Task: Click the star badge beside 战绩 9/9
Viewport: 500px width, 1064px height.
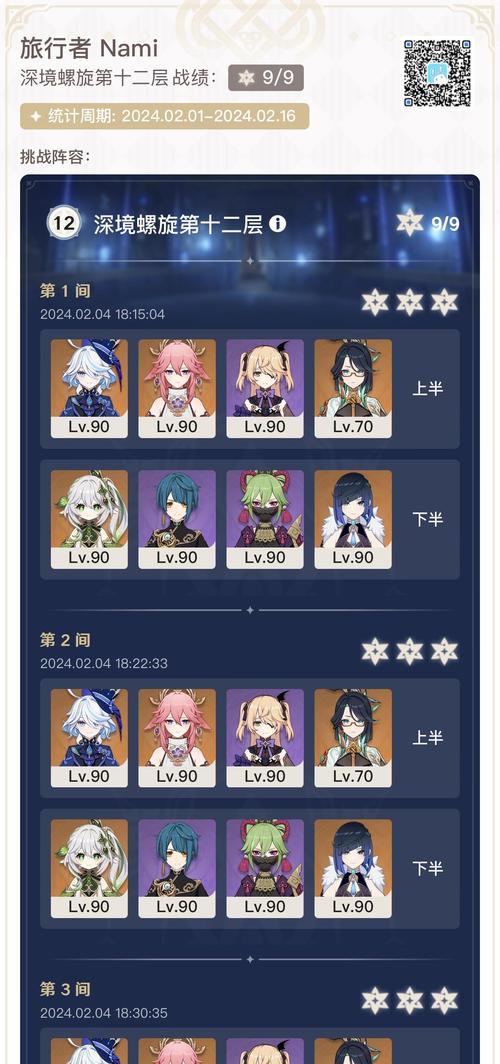Action: [x=246, y=78]
